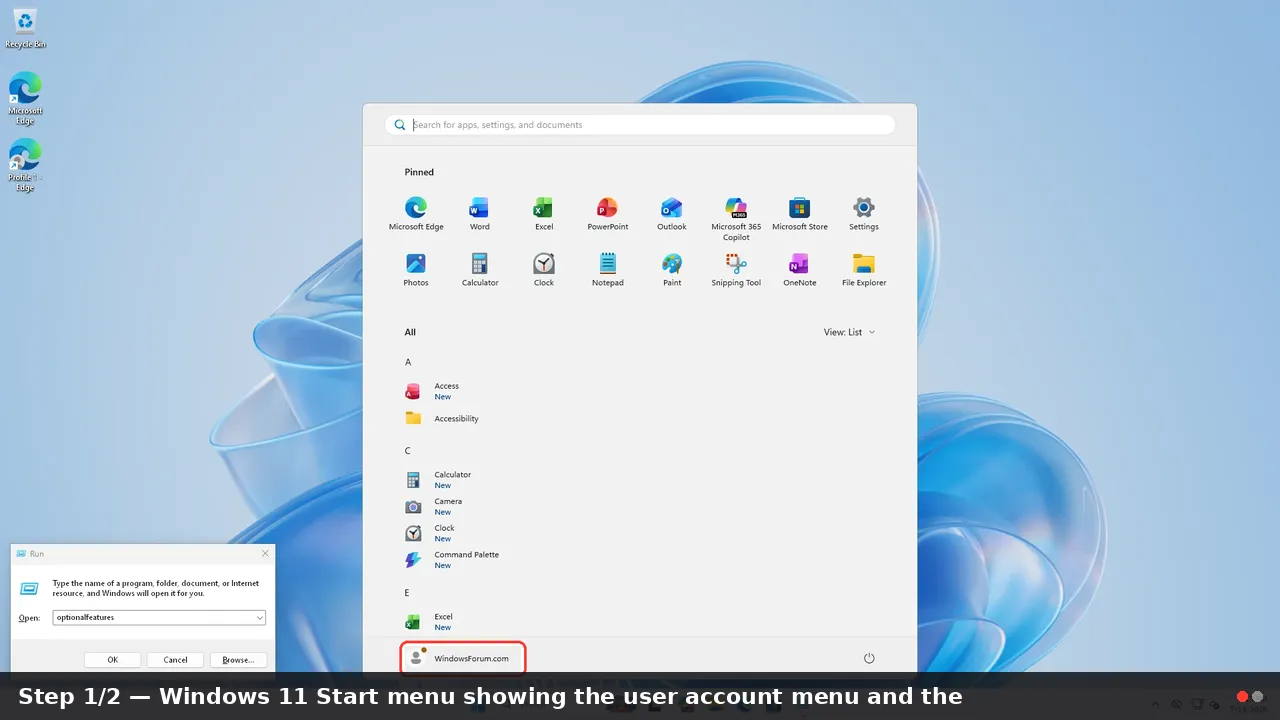Launch Microsoft 365 Copilot
The width and height of the screenshot is (1280, 720).
point(736,219)
